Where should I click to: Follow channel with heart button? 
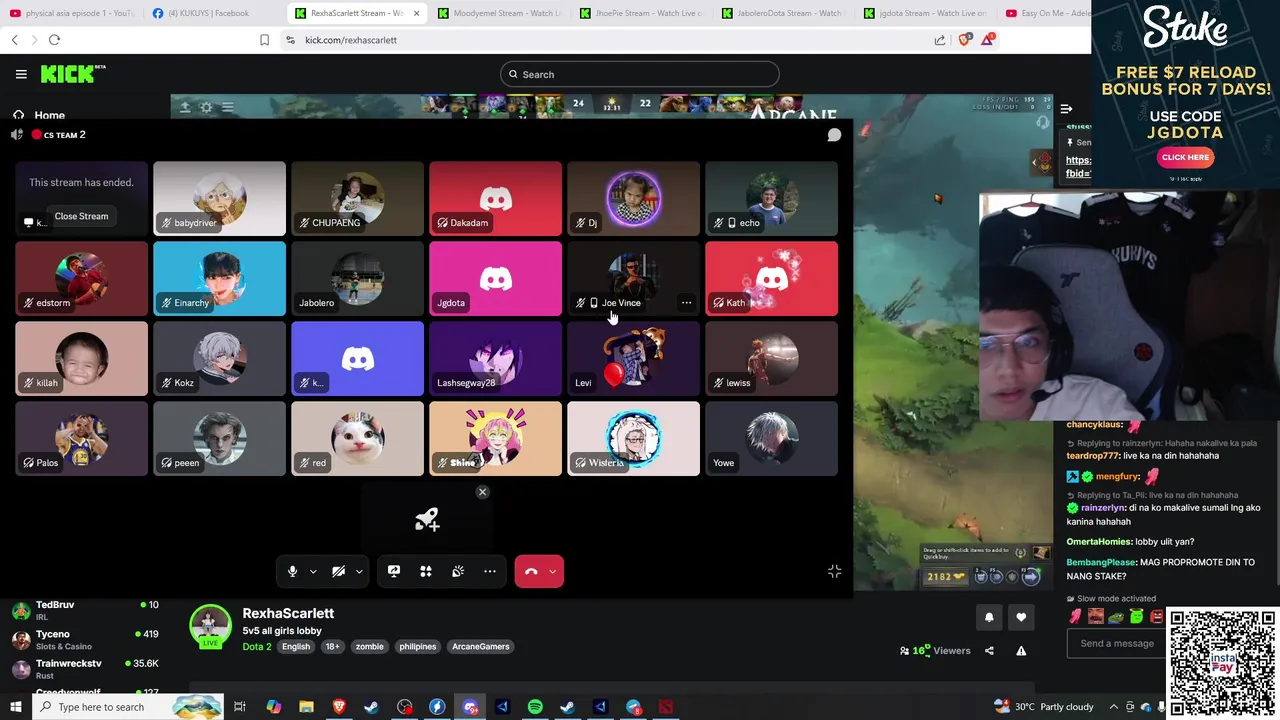1021,618
